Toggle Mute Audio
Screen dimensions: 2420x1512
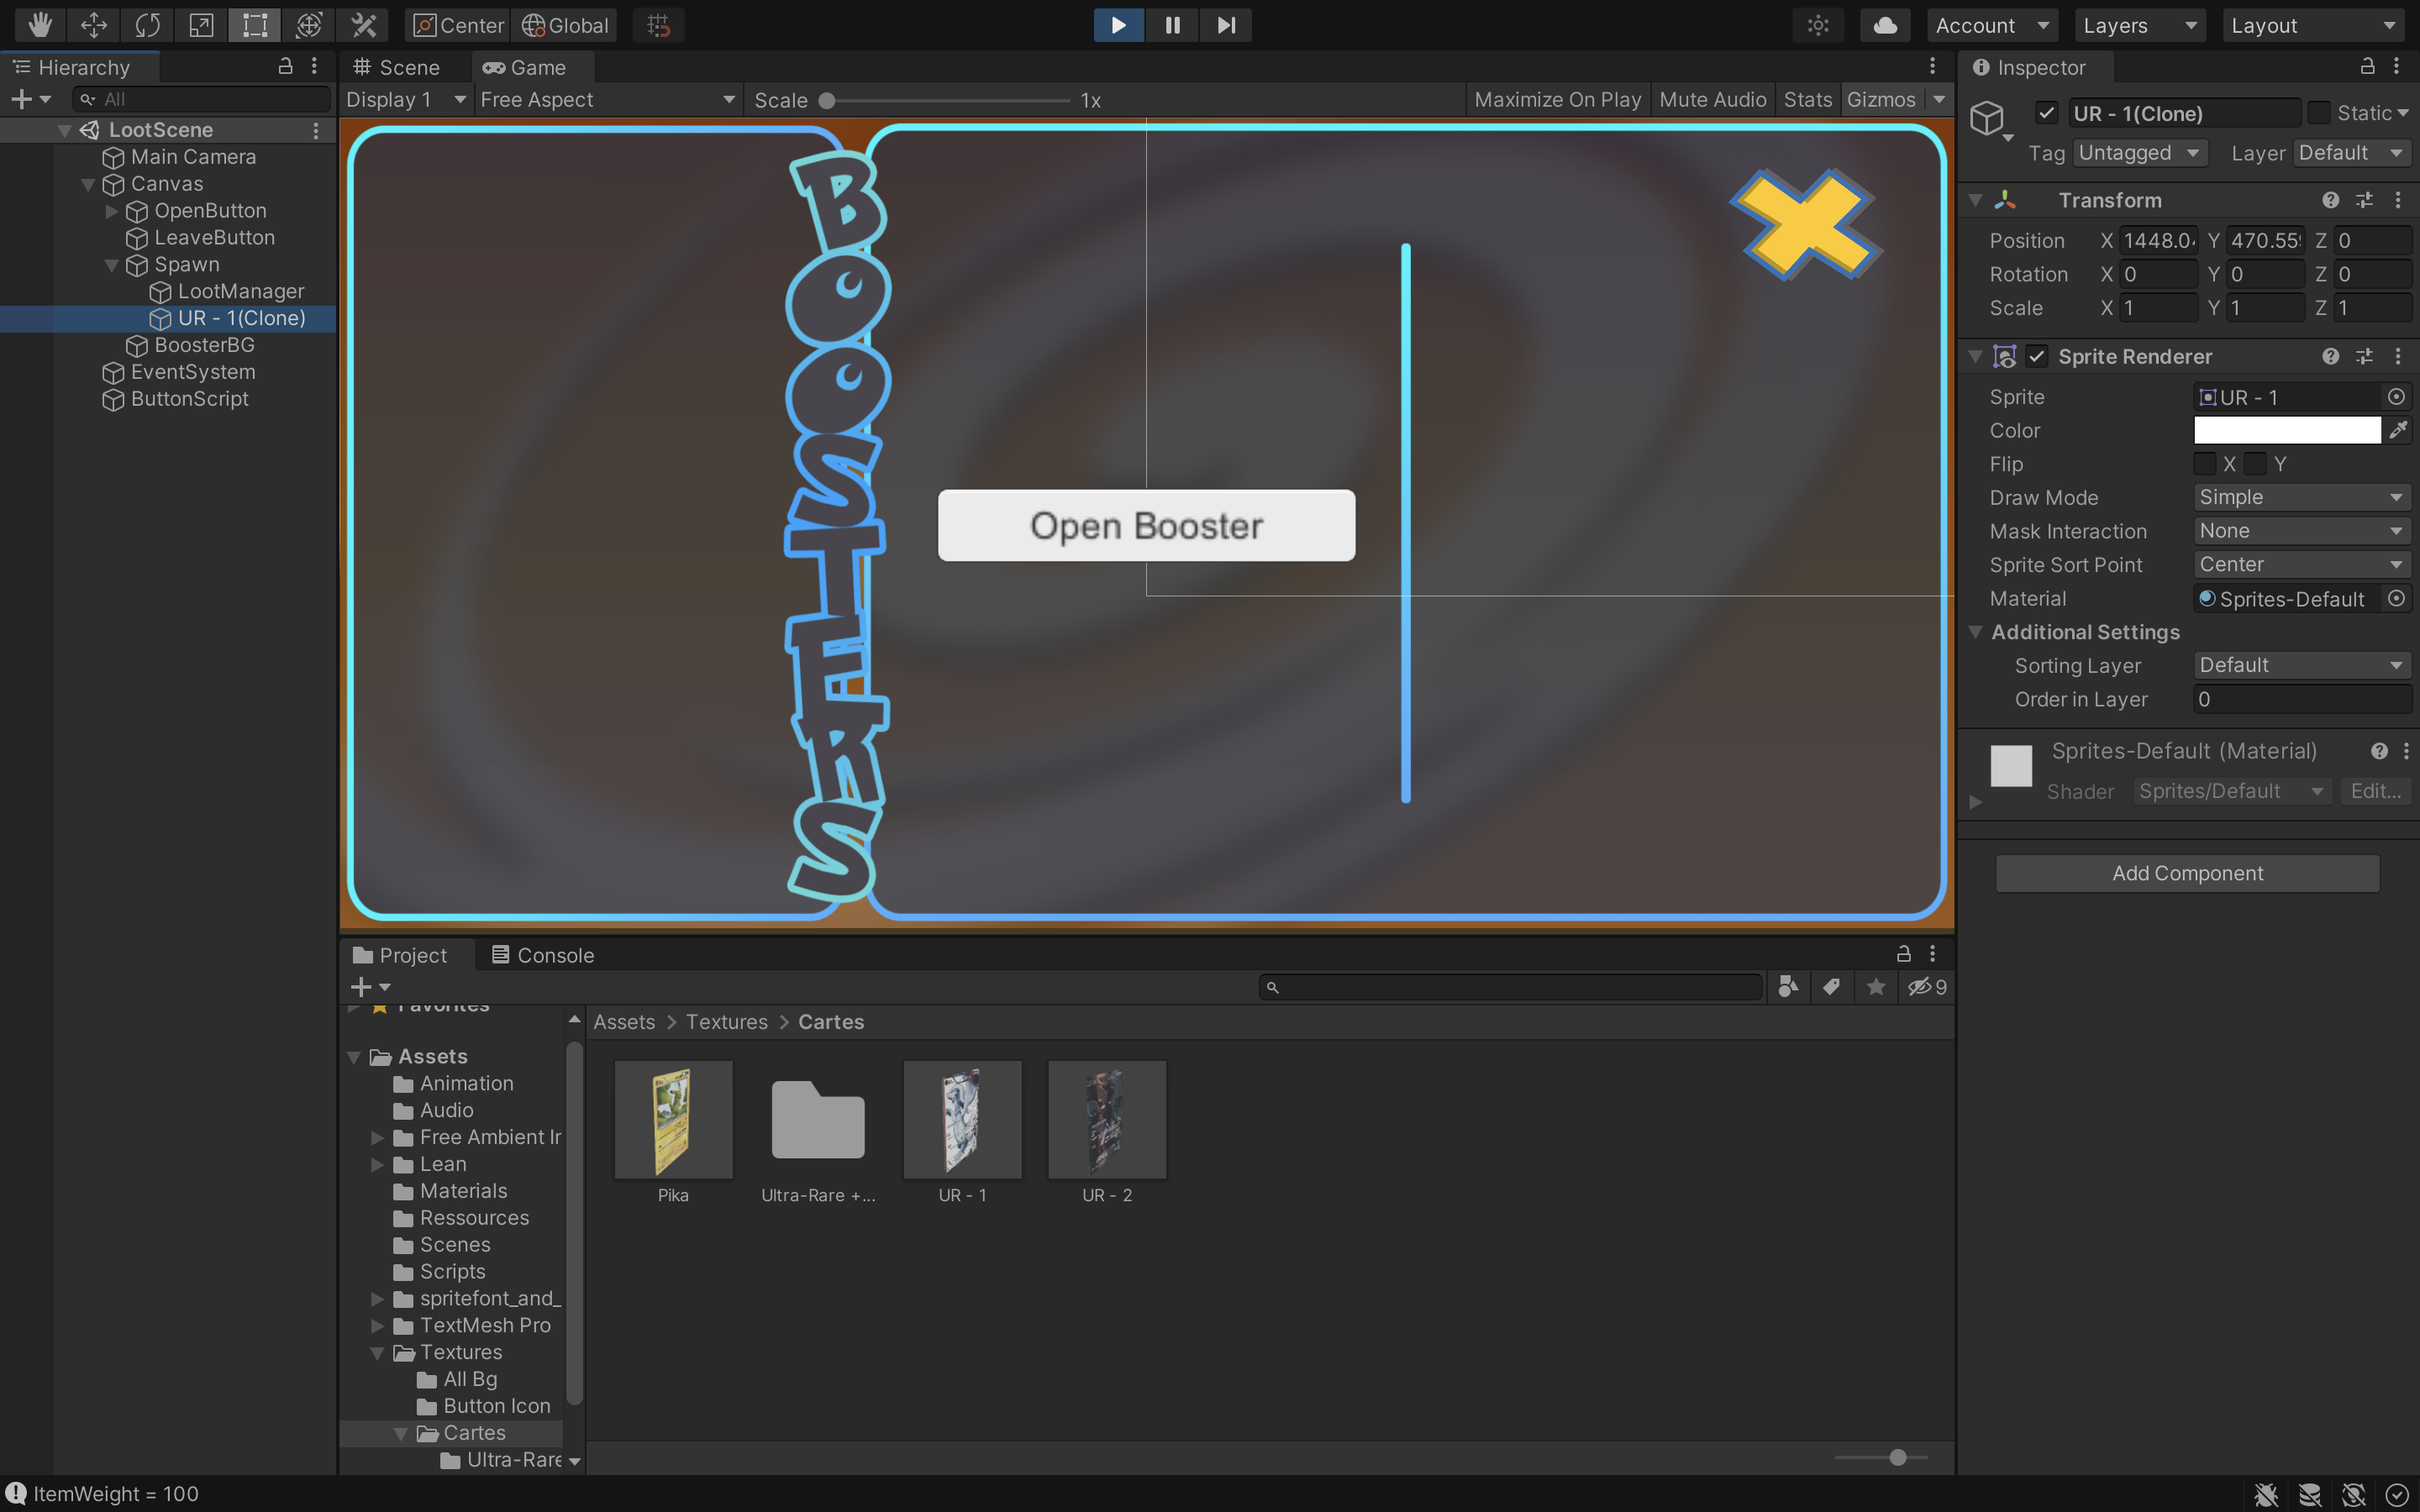pos(1712,99)
